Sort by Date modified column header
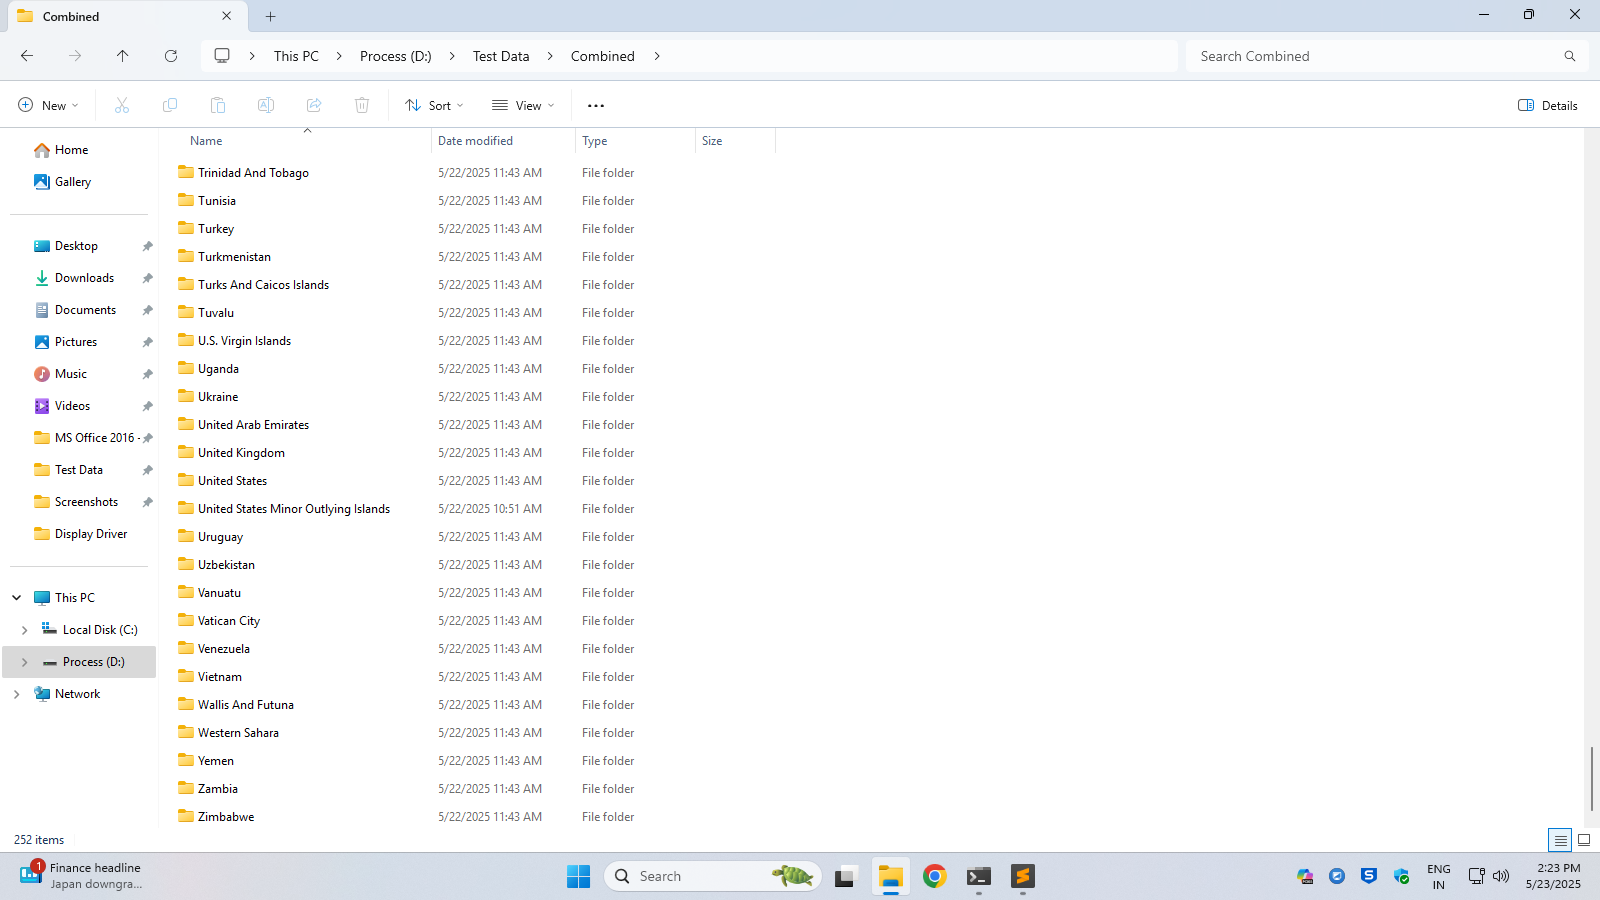 pyautogui.click(x=475, y=141)
